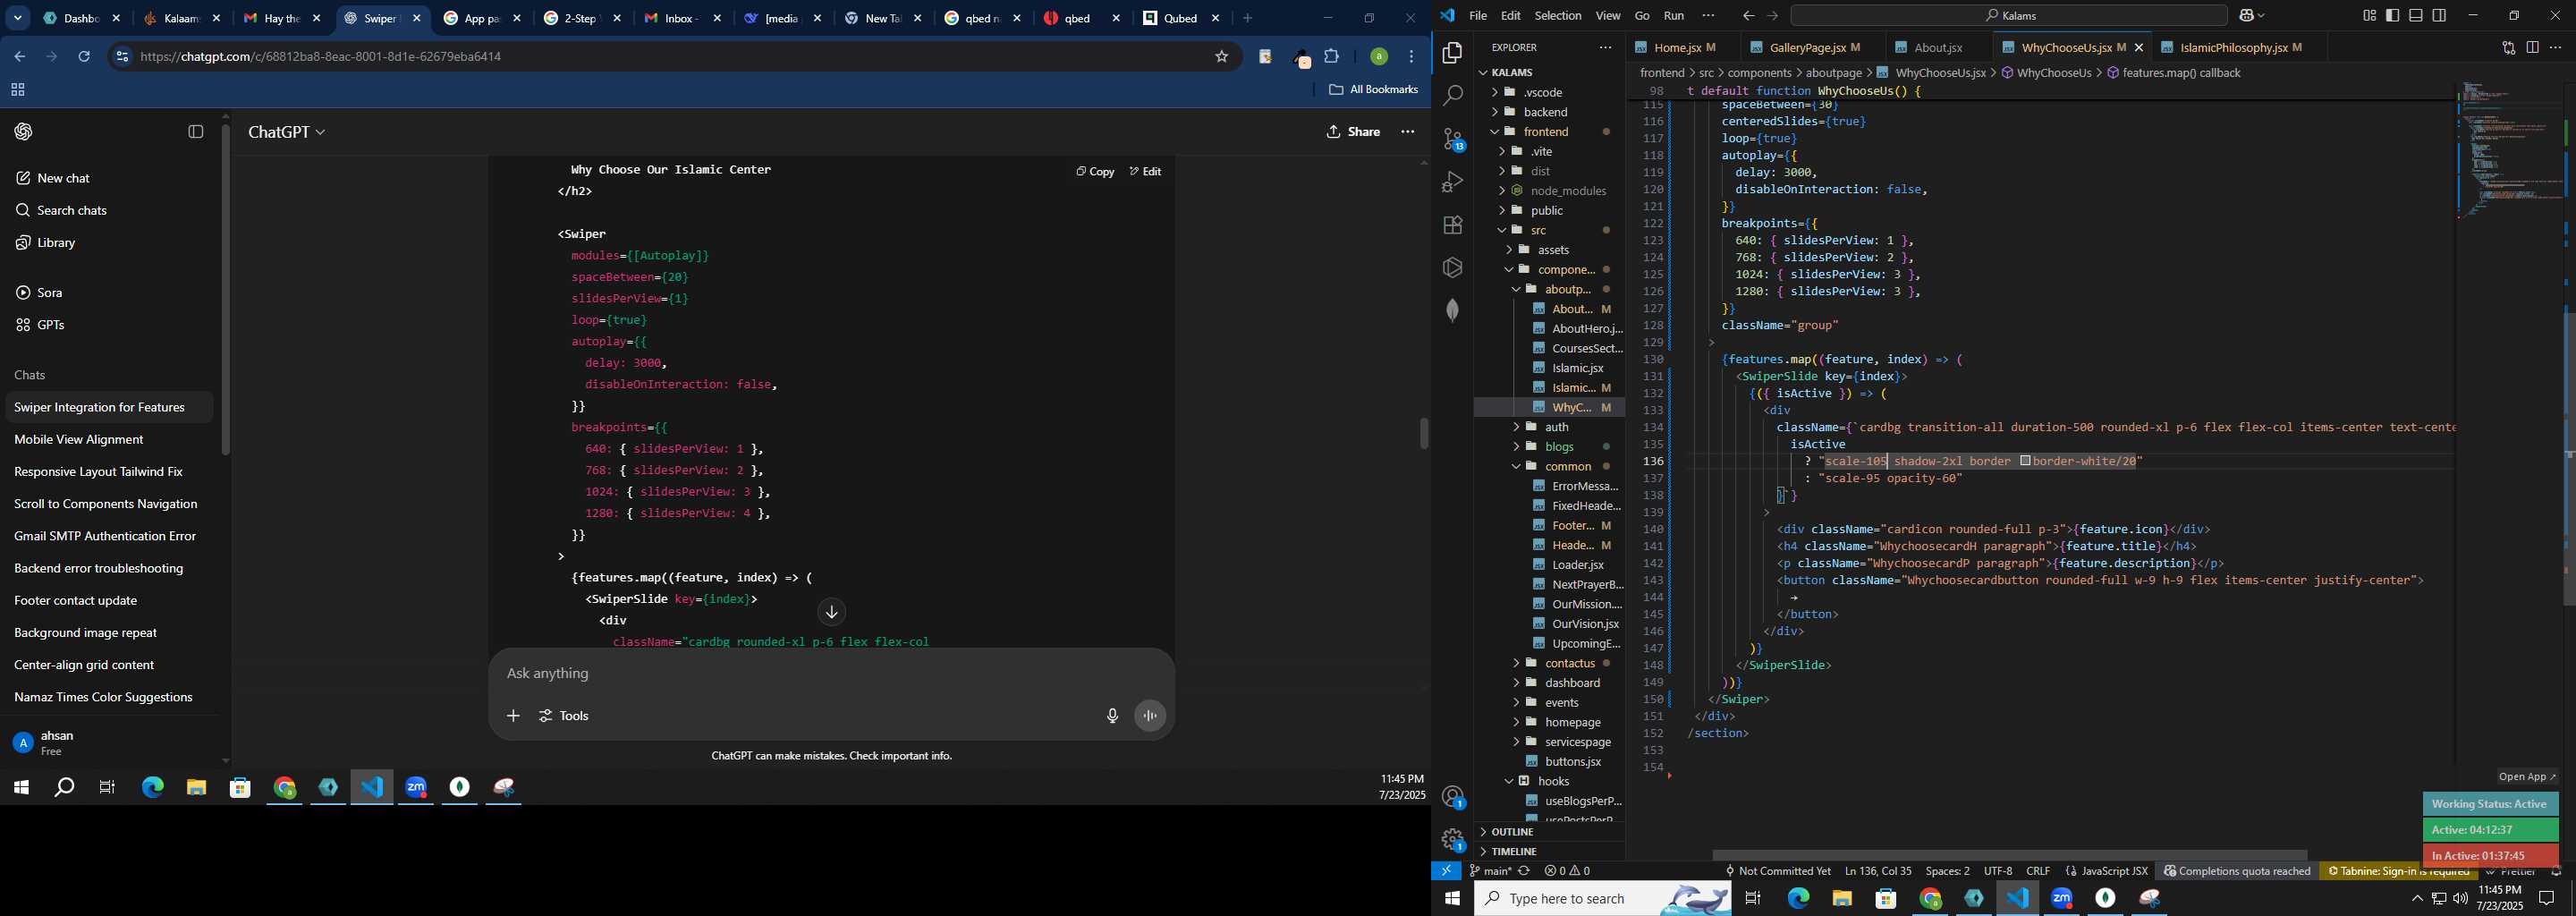Open the View menu in VS Code

[x=1607, y=16]
